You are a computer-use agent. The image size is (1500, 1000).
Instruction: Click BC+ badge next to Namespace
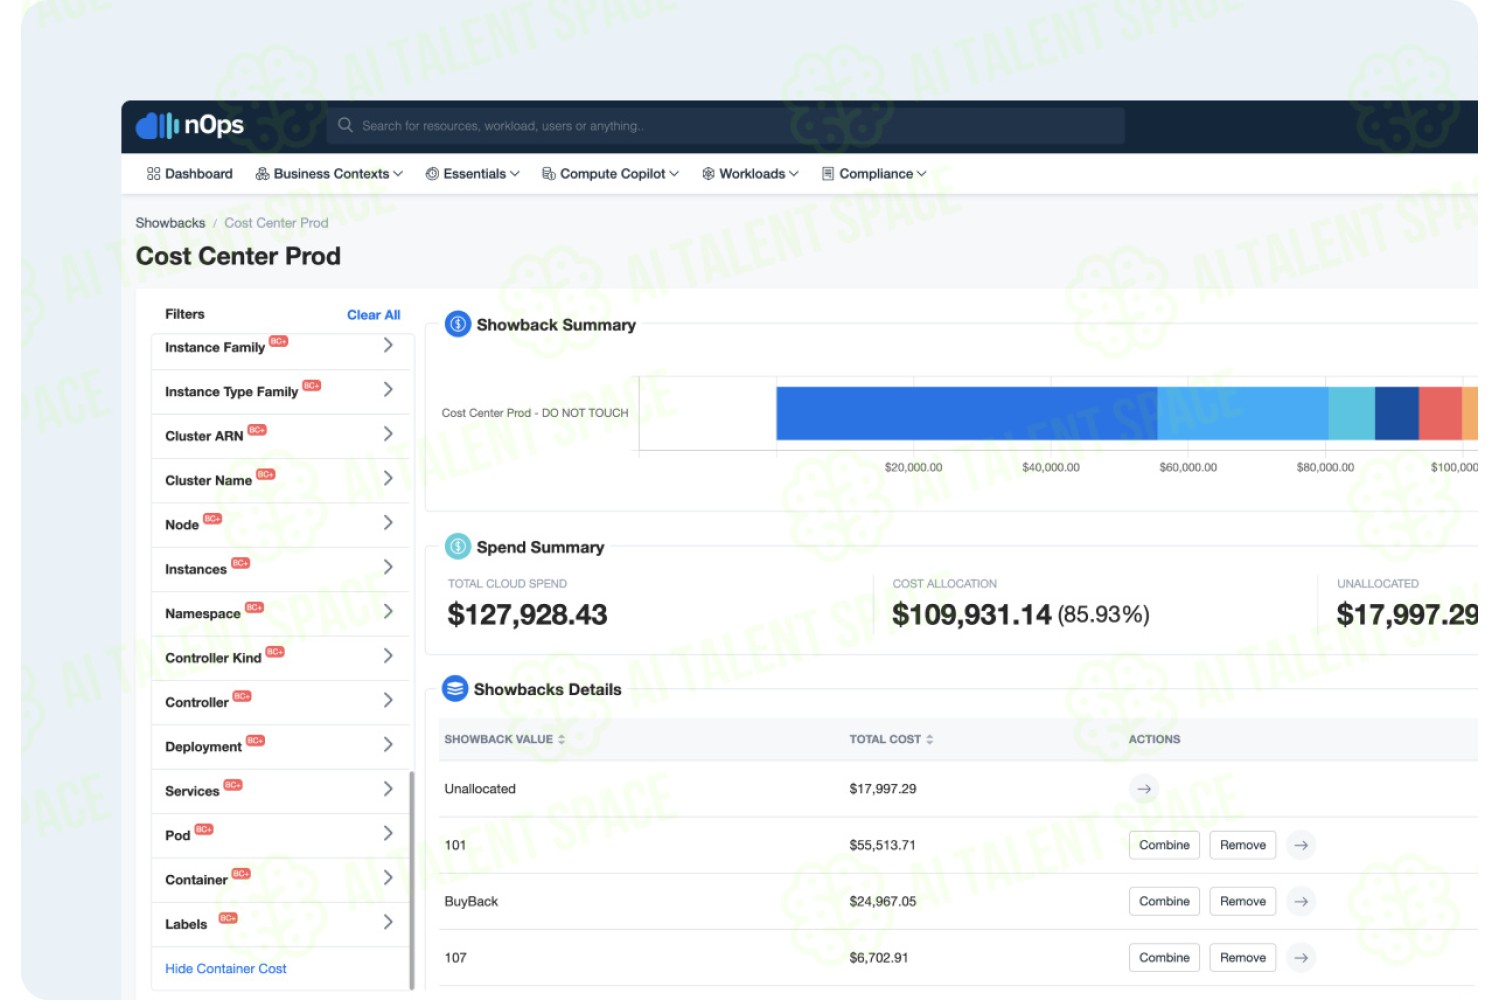click(254, 607)
